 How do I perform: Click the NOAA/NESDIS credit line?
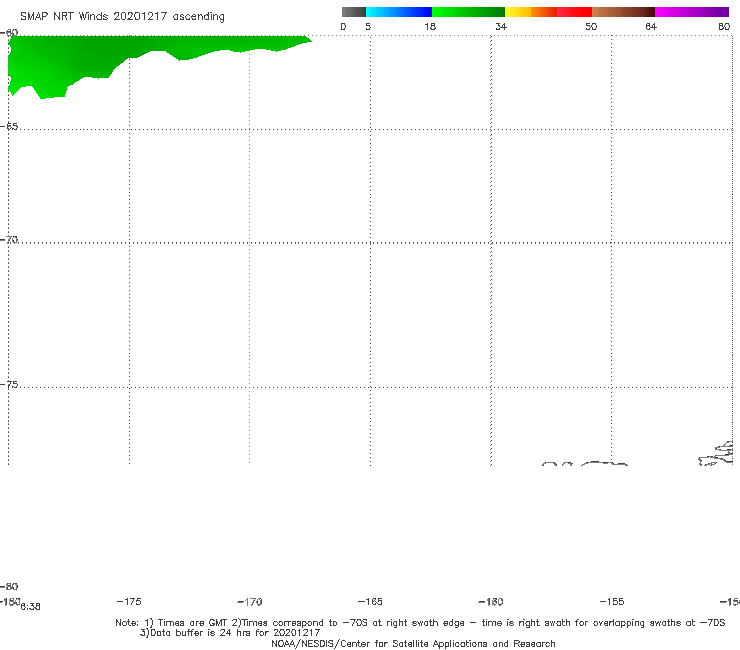click(413, 643)
